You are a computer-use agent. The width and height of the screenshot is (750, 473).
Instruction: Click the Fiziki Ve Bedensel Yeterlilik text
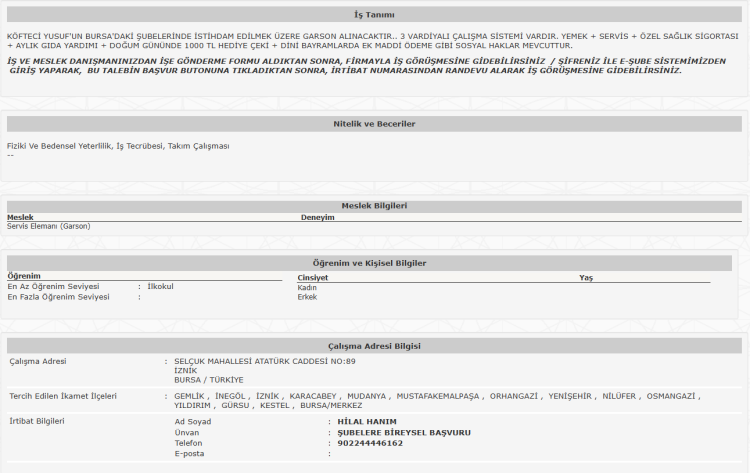[118, 146]
